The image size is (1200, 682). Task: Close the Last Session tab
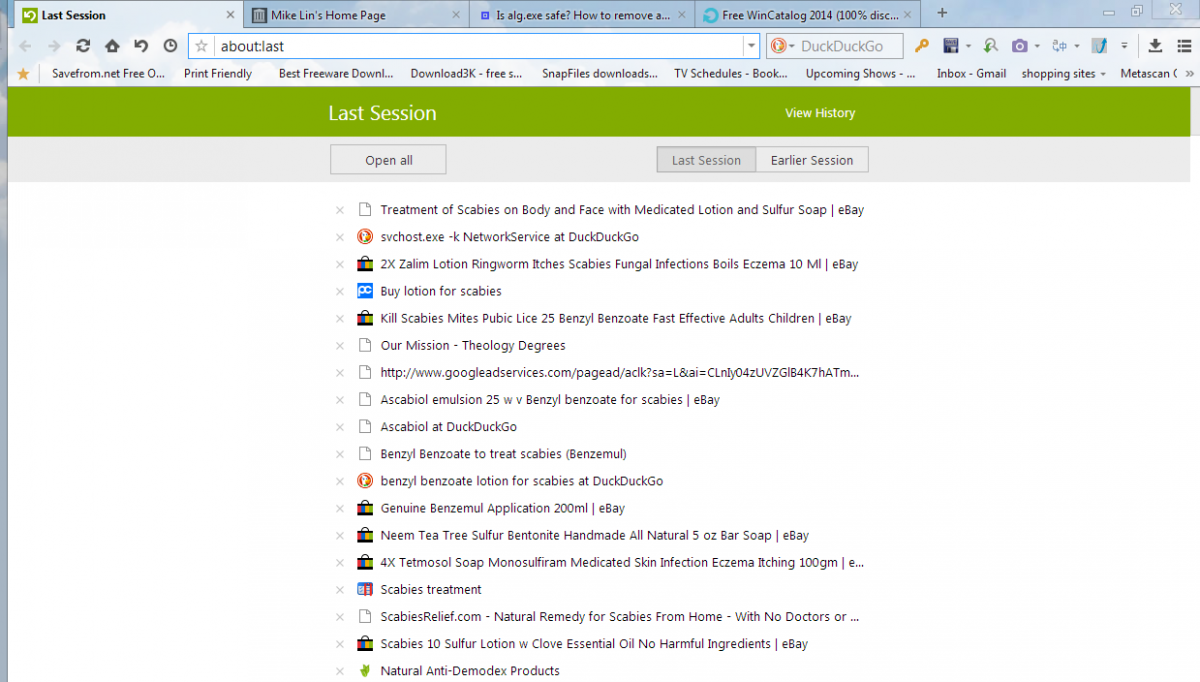coord(230,15)
